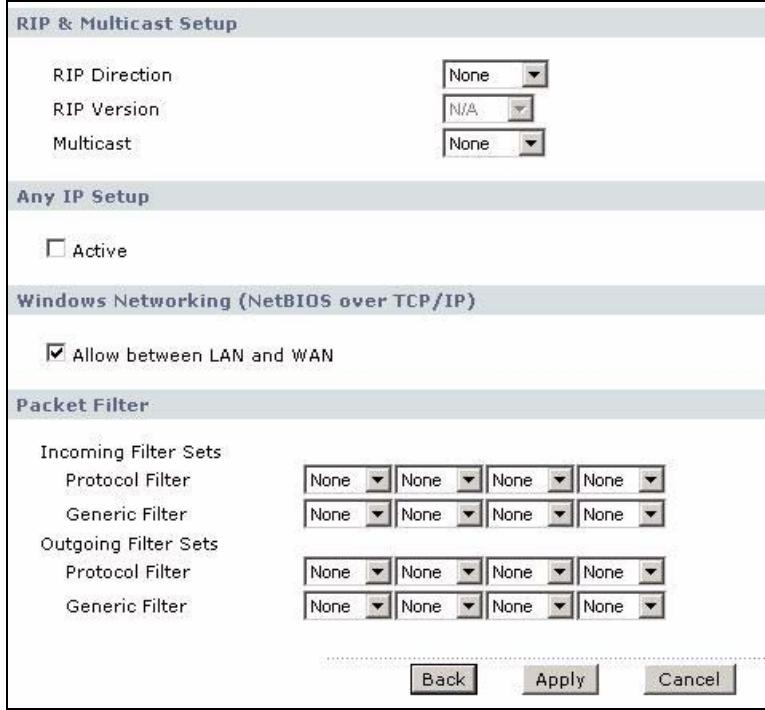Image resolution: width=765 pixels, height=710 pixels.
Task: Open third Incoming Generic Filter dropdown
Action: 529,514
